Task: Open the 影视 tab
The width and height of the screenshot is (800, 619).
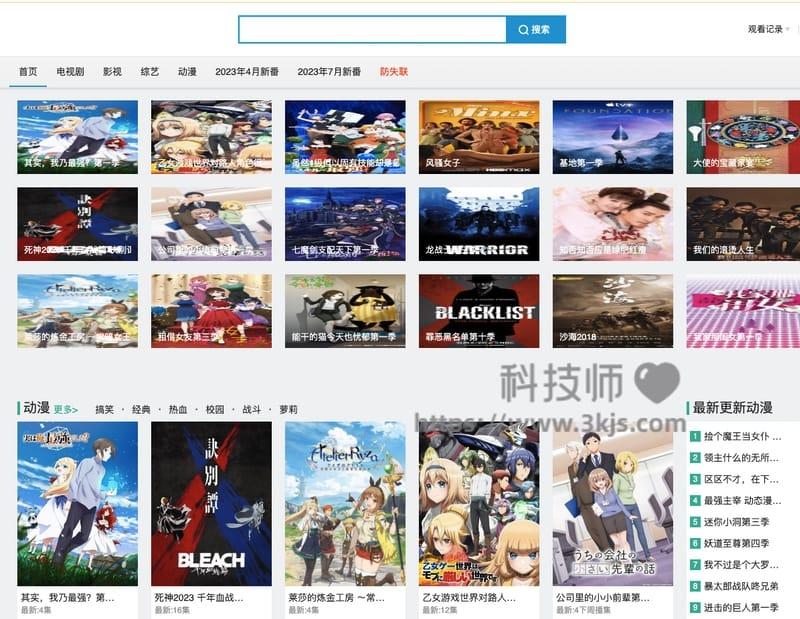Action: pyautogui.click(x=112, y=71)
